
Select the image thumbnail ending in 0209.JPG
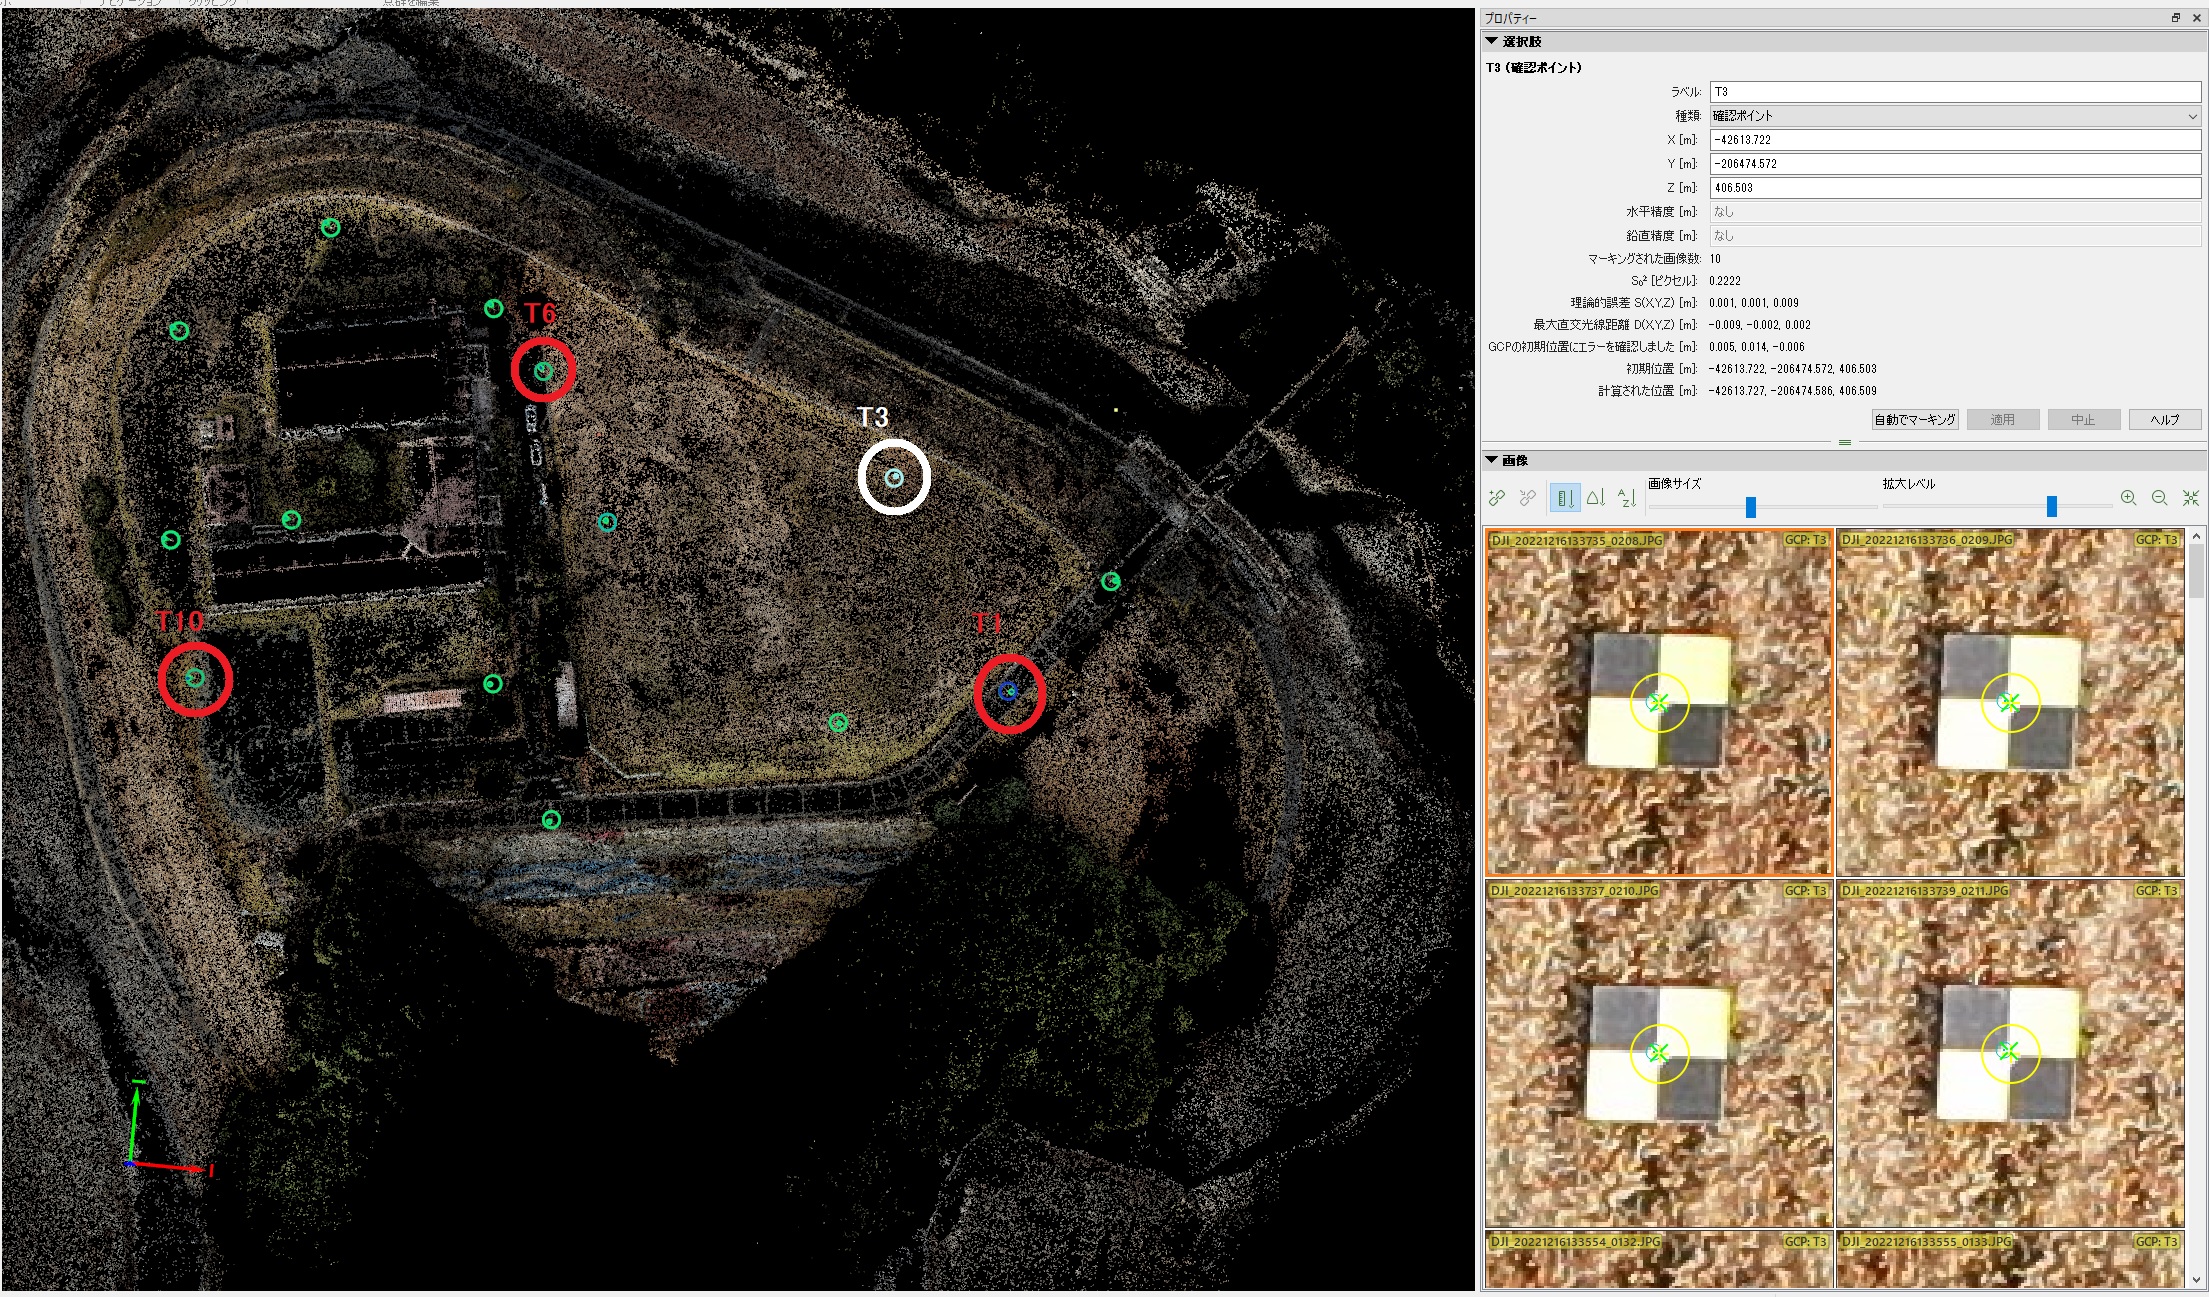click(2010, 703)
